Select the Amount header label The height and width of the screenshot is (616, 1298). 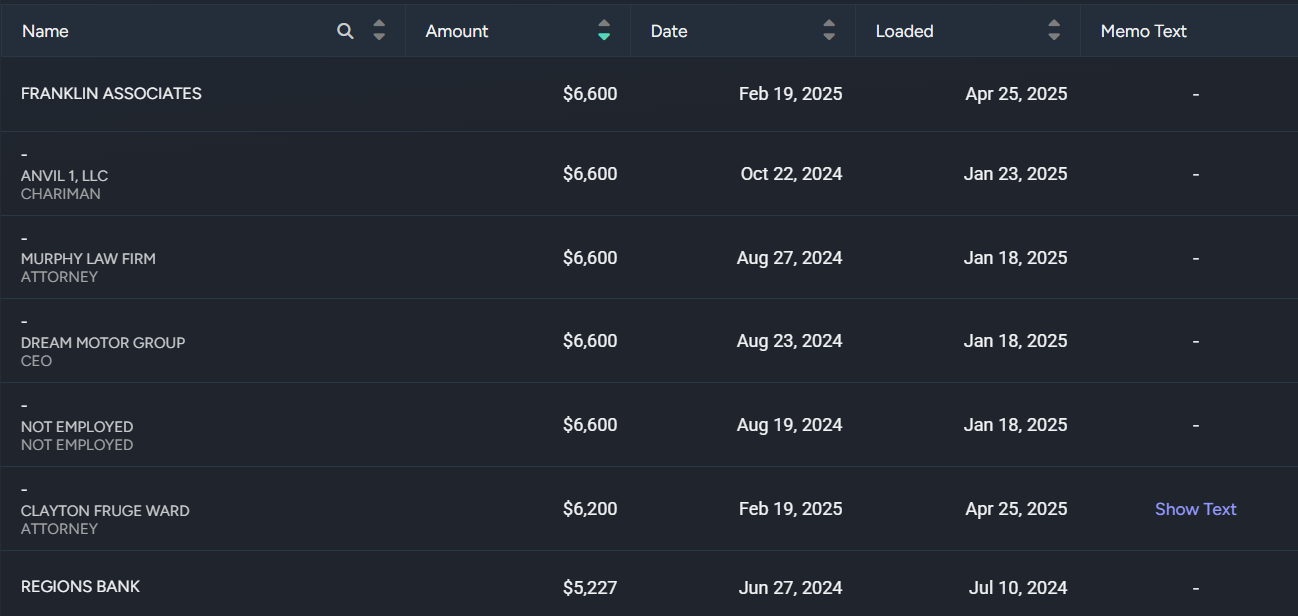[x=457, y=31]
